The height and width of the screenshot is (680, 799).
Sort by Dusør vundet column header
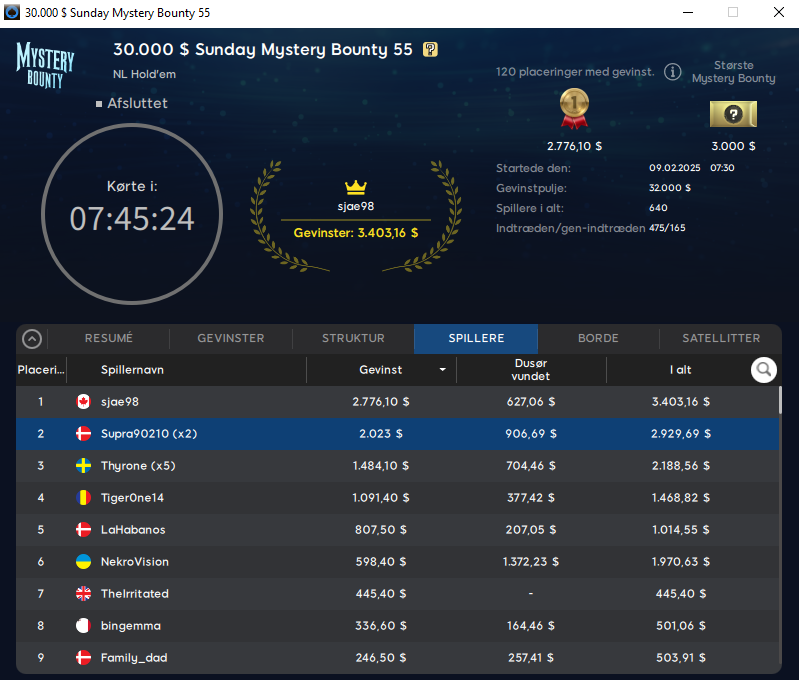coord(530,370)
